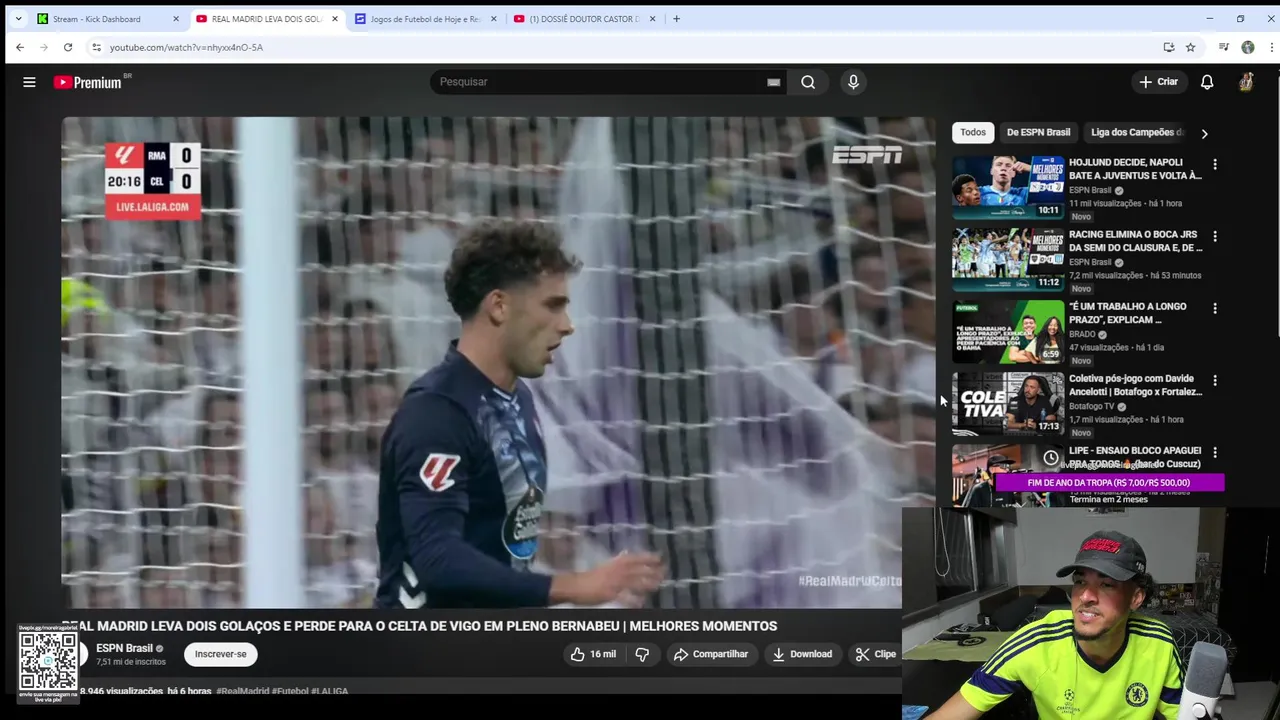Image resolution: width=1280 pixels, height=720 pixels.
Task: Open YouTube notifications bell
Action: coord(1207,82)
